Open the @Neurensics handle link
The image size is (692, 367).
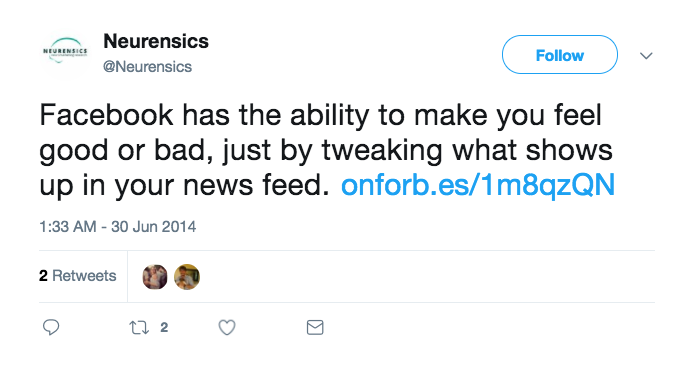[x=147, y=67]
